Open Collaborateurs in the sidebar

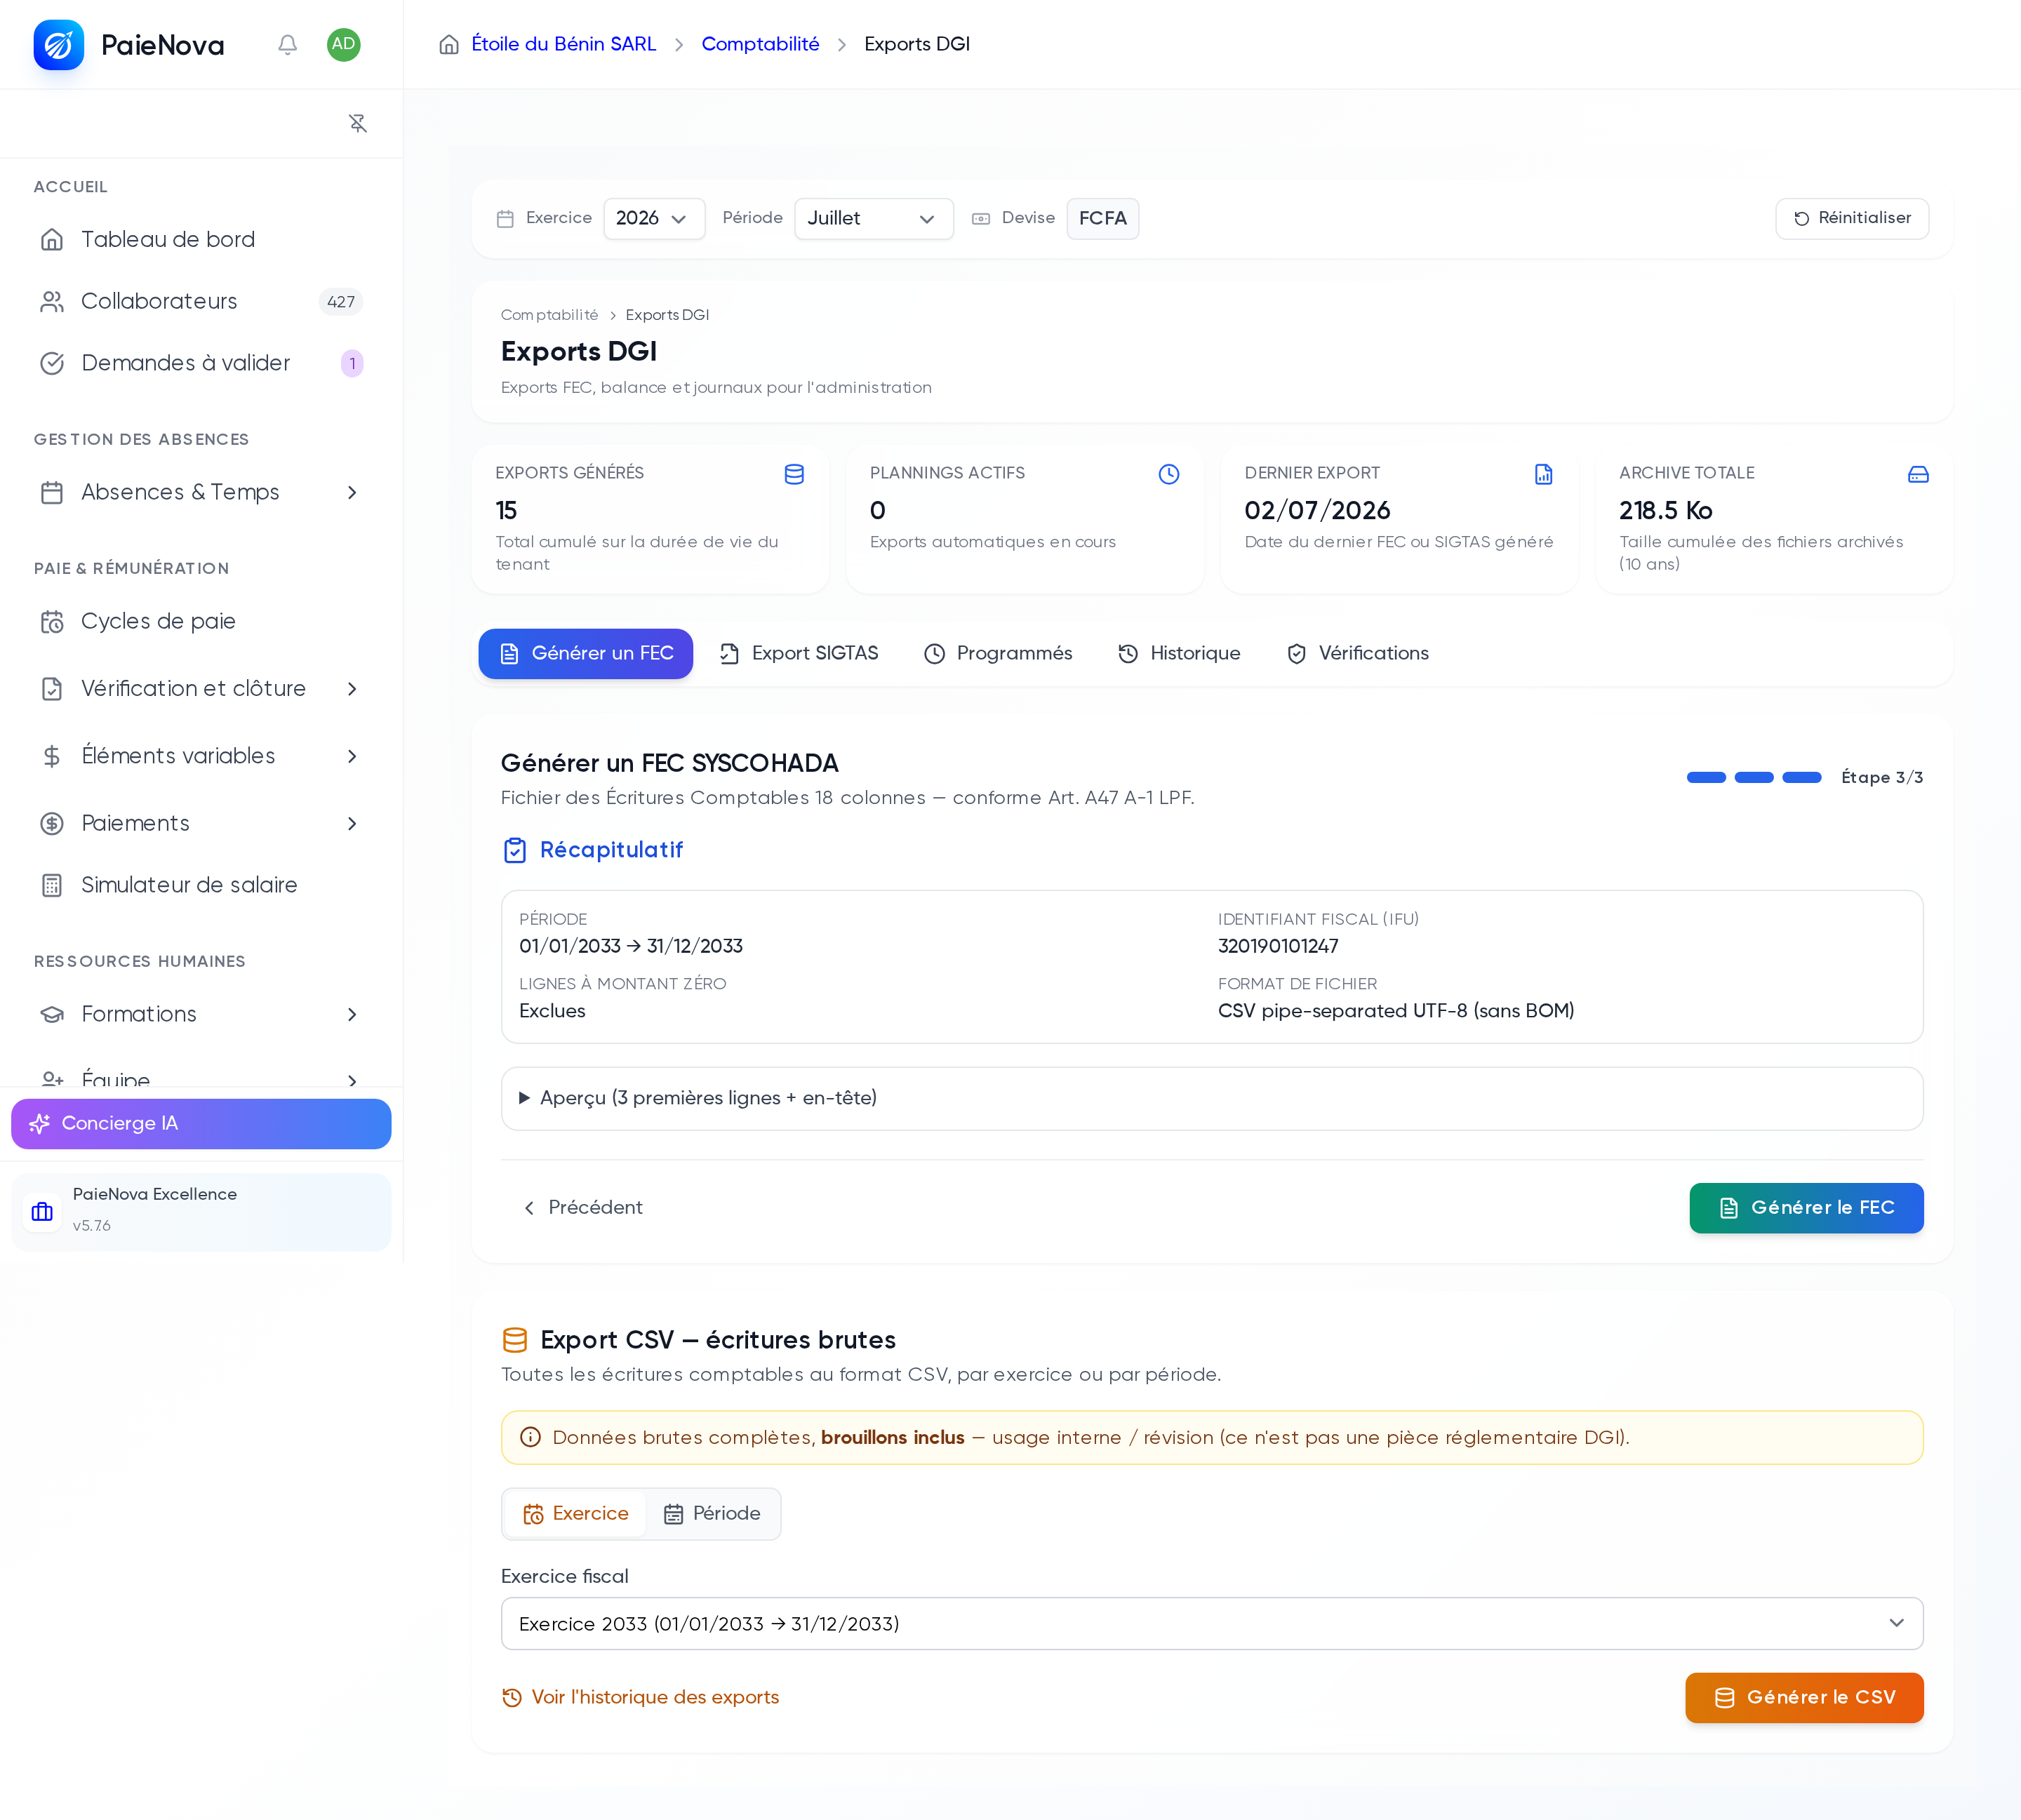[x=201, y=302]
